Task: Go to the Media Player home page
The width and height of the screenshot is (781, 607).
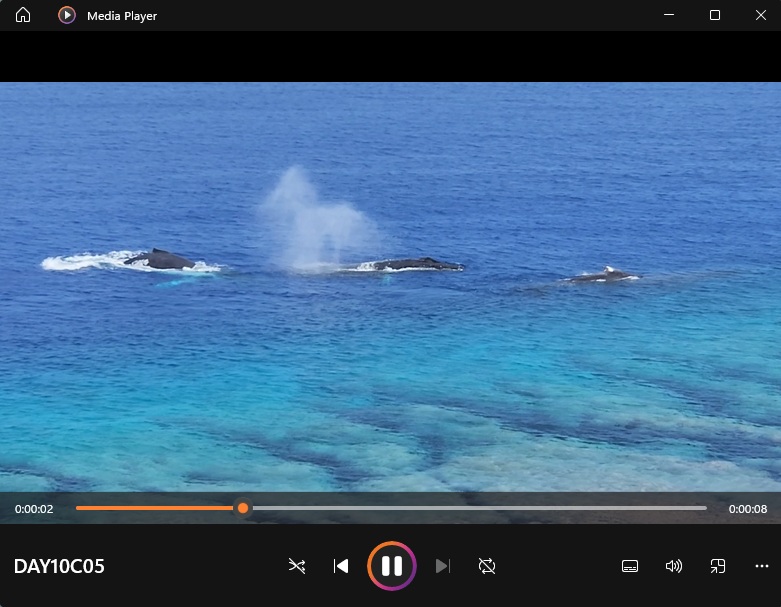Action: [x=23, y=15]
